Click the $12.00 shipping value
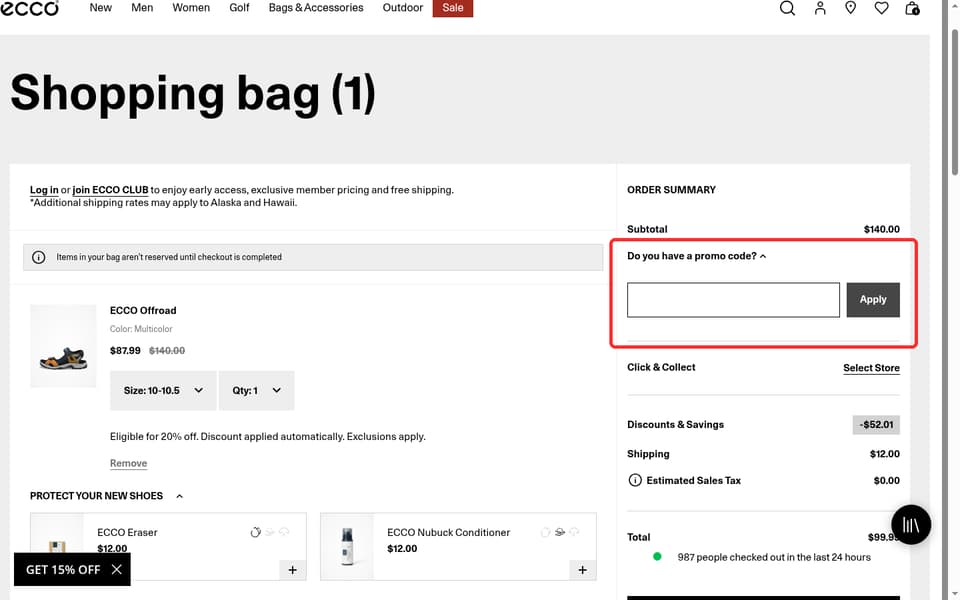Viewport: 960px width, 600px height. 885,454
